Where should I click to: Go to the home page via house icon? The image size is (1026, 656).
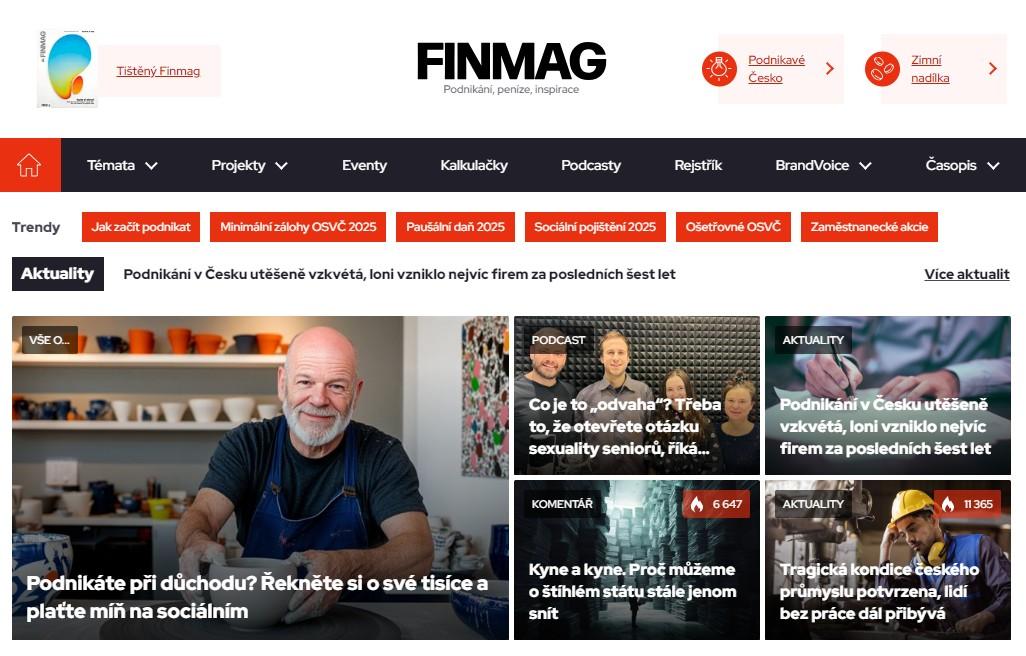click(x=29, y=165)
